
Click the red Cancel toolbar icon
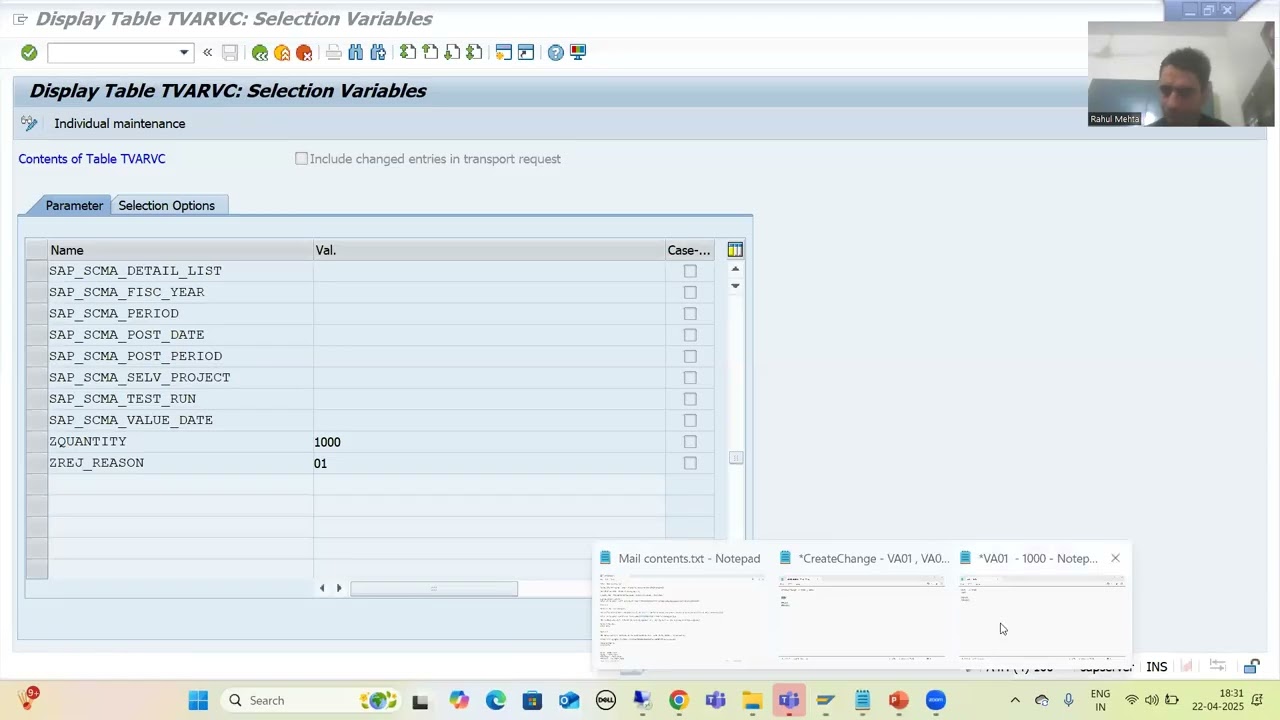[304, 52]
